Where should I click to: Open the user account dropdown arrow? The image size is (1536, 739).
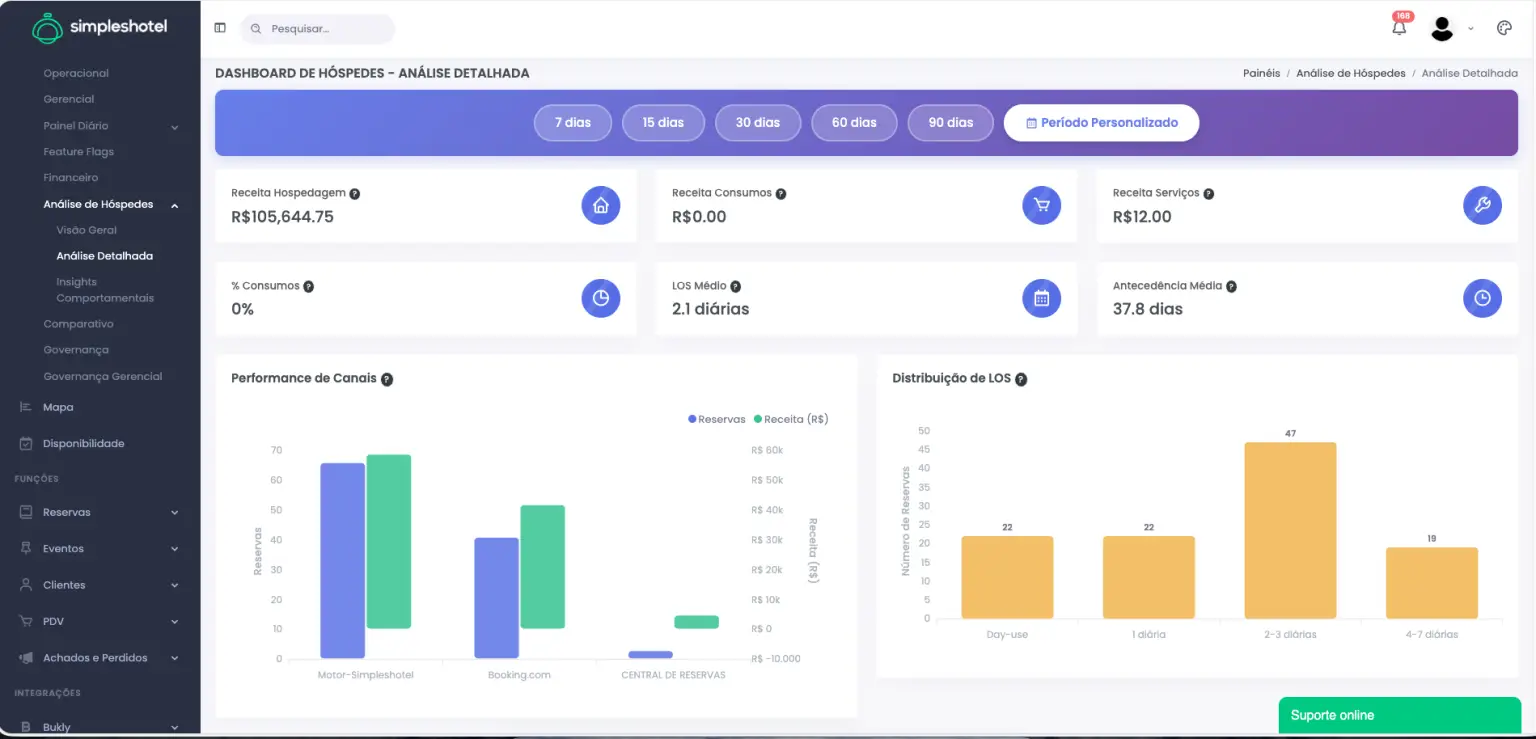pyautogui.click(x=1470, y=28)
